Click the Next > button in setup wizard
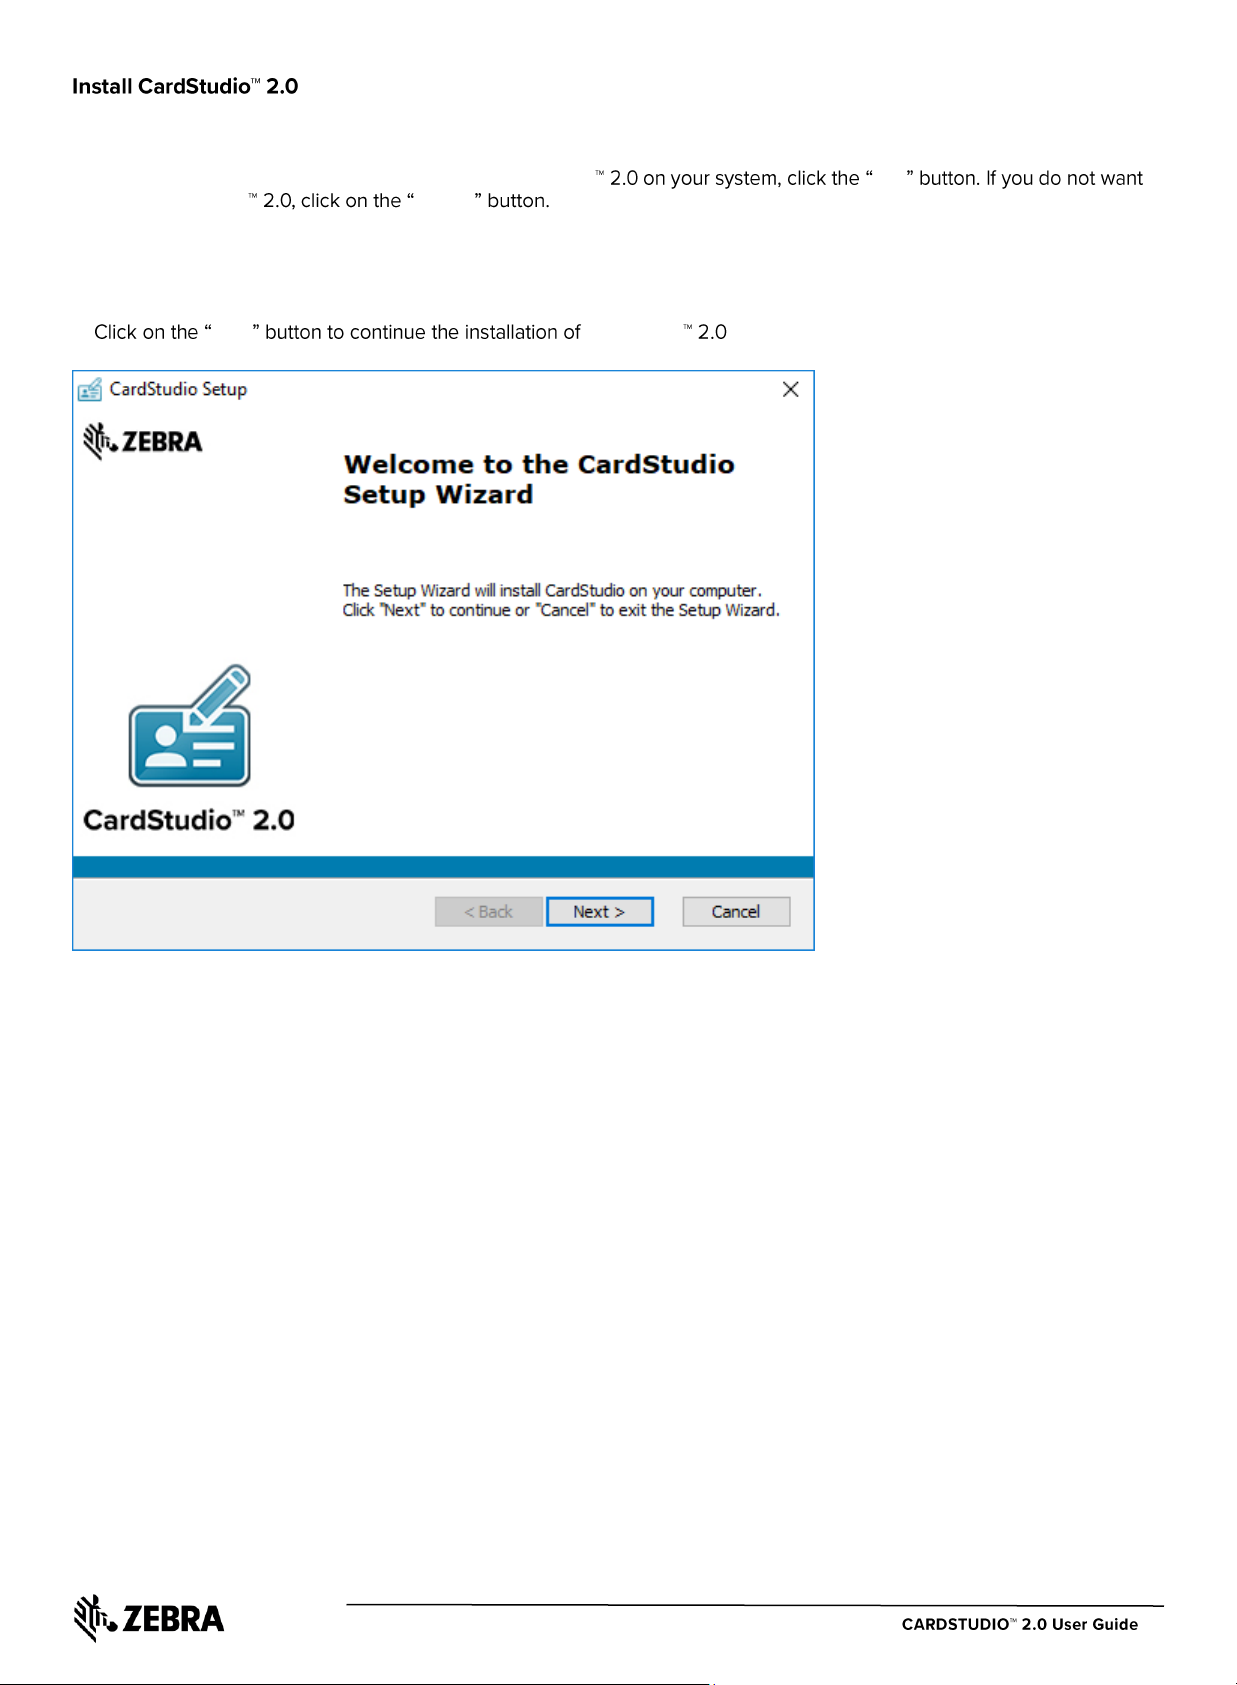 tap(599, 911)
